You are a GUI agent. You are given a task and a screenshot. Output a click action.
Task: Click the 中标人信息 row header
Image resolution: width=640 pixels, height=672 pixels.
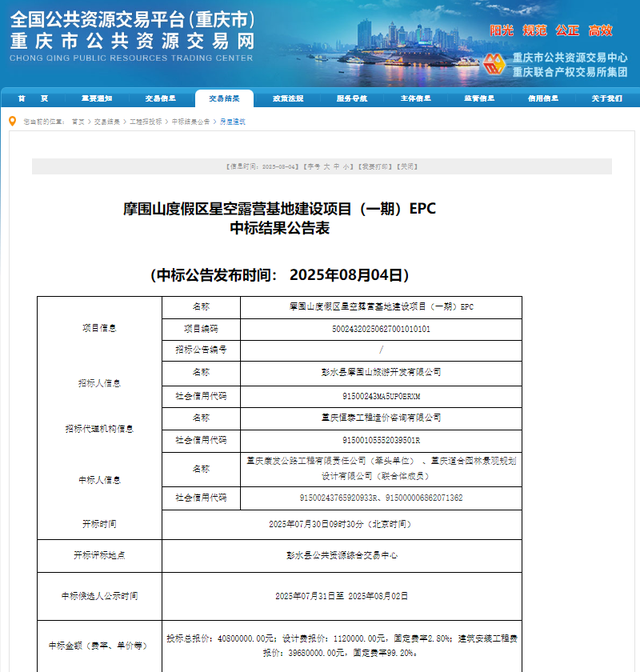99,480
